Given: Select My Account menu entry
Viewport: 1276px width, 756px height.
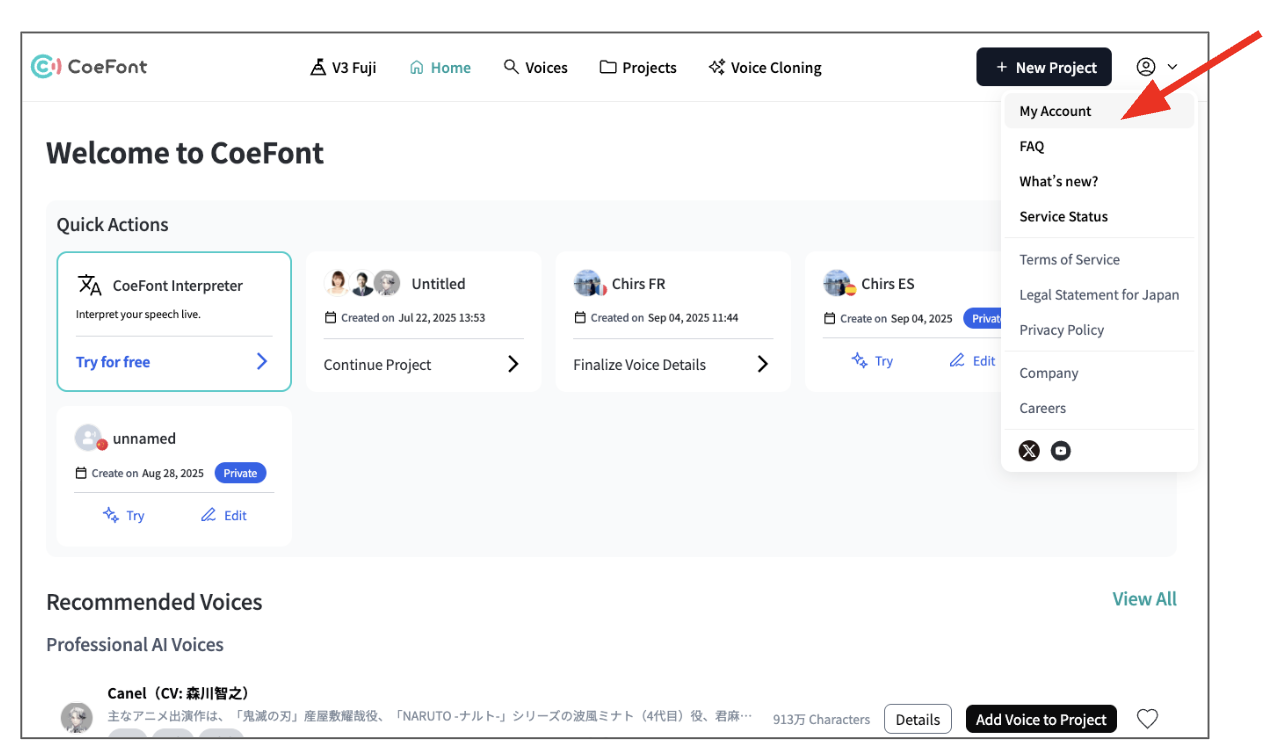Looking at the screenshot, I should coord(1099,111).
